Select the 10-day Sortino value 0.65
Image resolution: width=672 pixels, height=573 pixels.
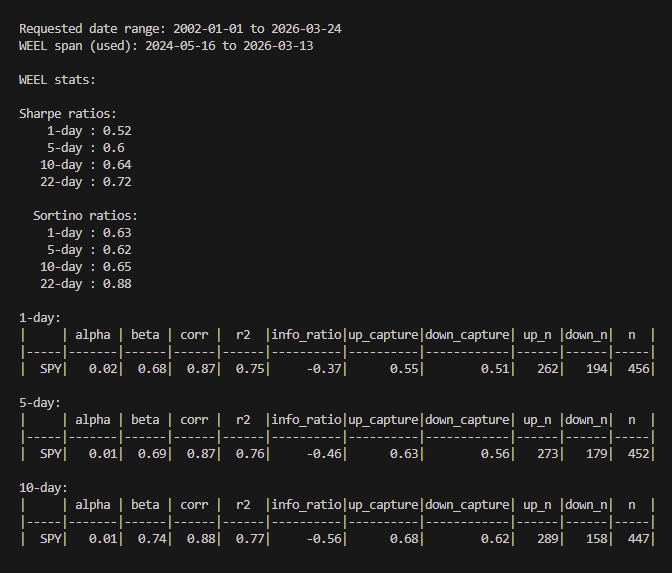pyautogui.click(x=117, y=267)
